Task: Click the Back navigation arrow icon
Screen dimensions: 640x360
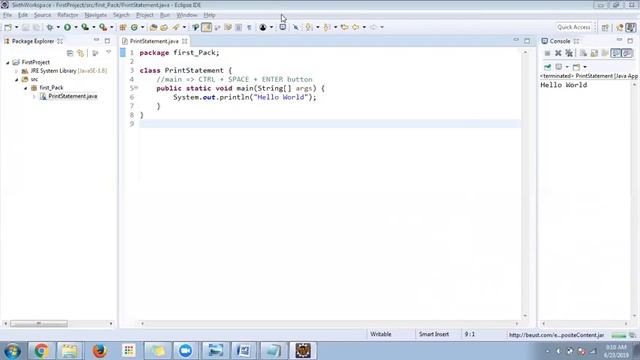Action: 356,27
